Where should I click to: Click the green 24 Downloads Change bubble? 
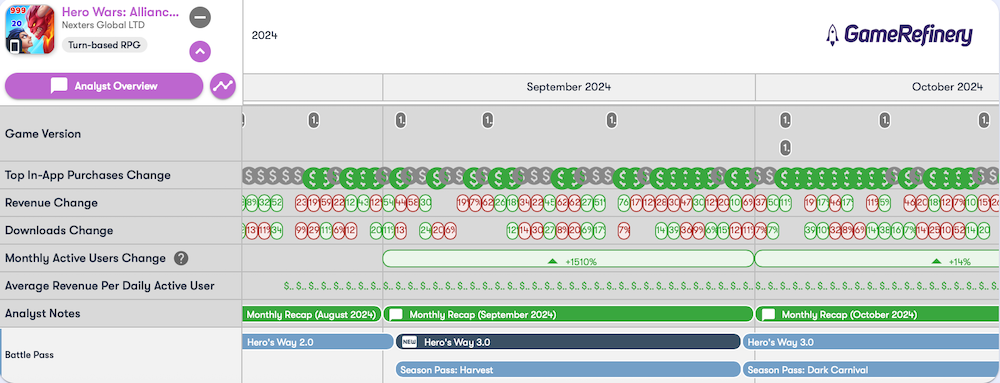tap(425, 231)
